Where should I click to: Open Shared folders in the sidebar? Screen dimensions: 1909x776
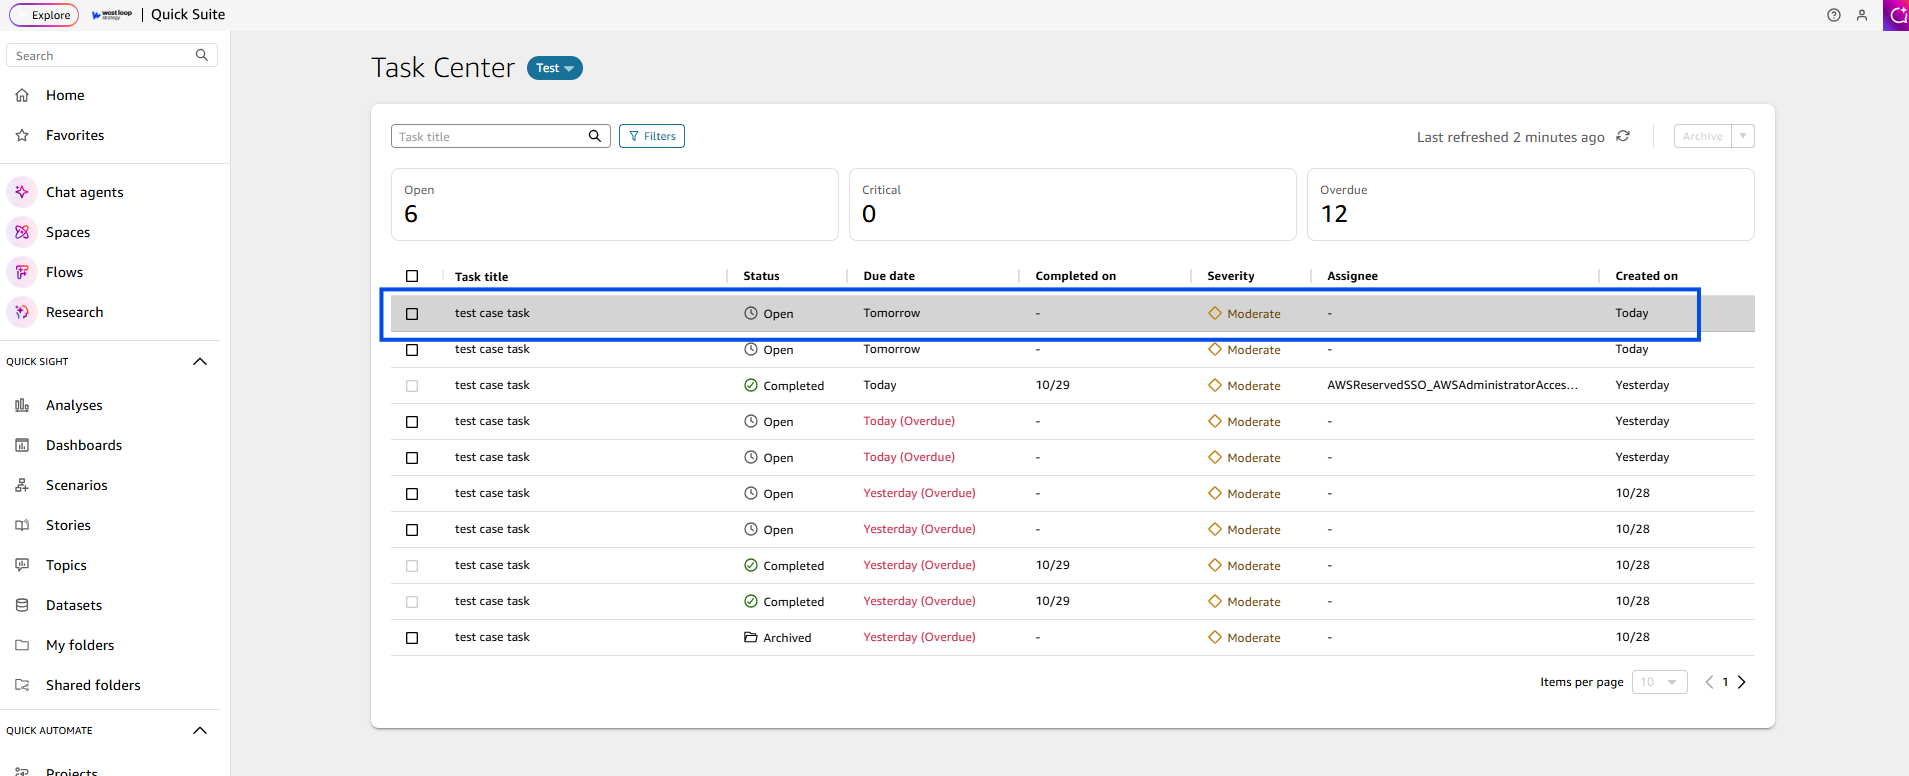(x=93, y=685)
